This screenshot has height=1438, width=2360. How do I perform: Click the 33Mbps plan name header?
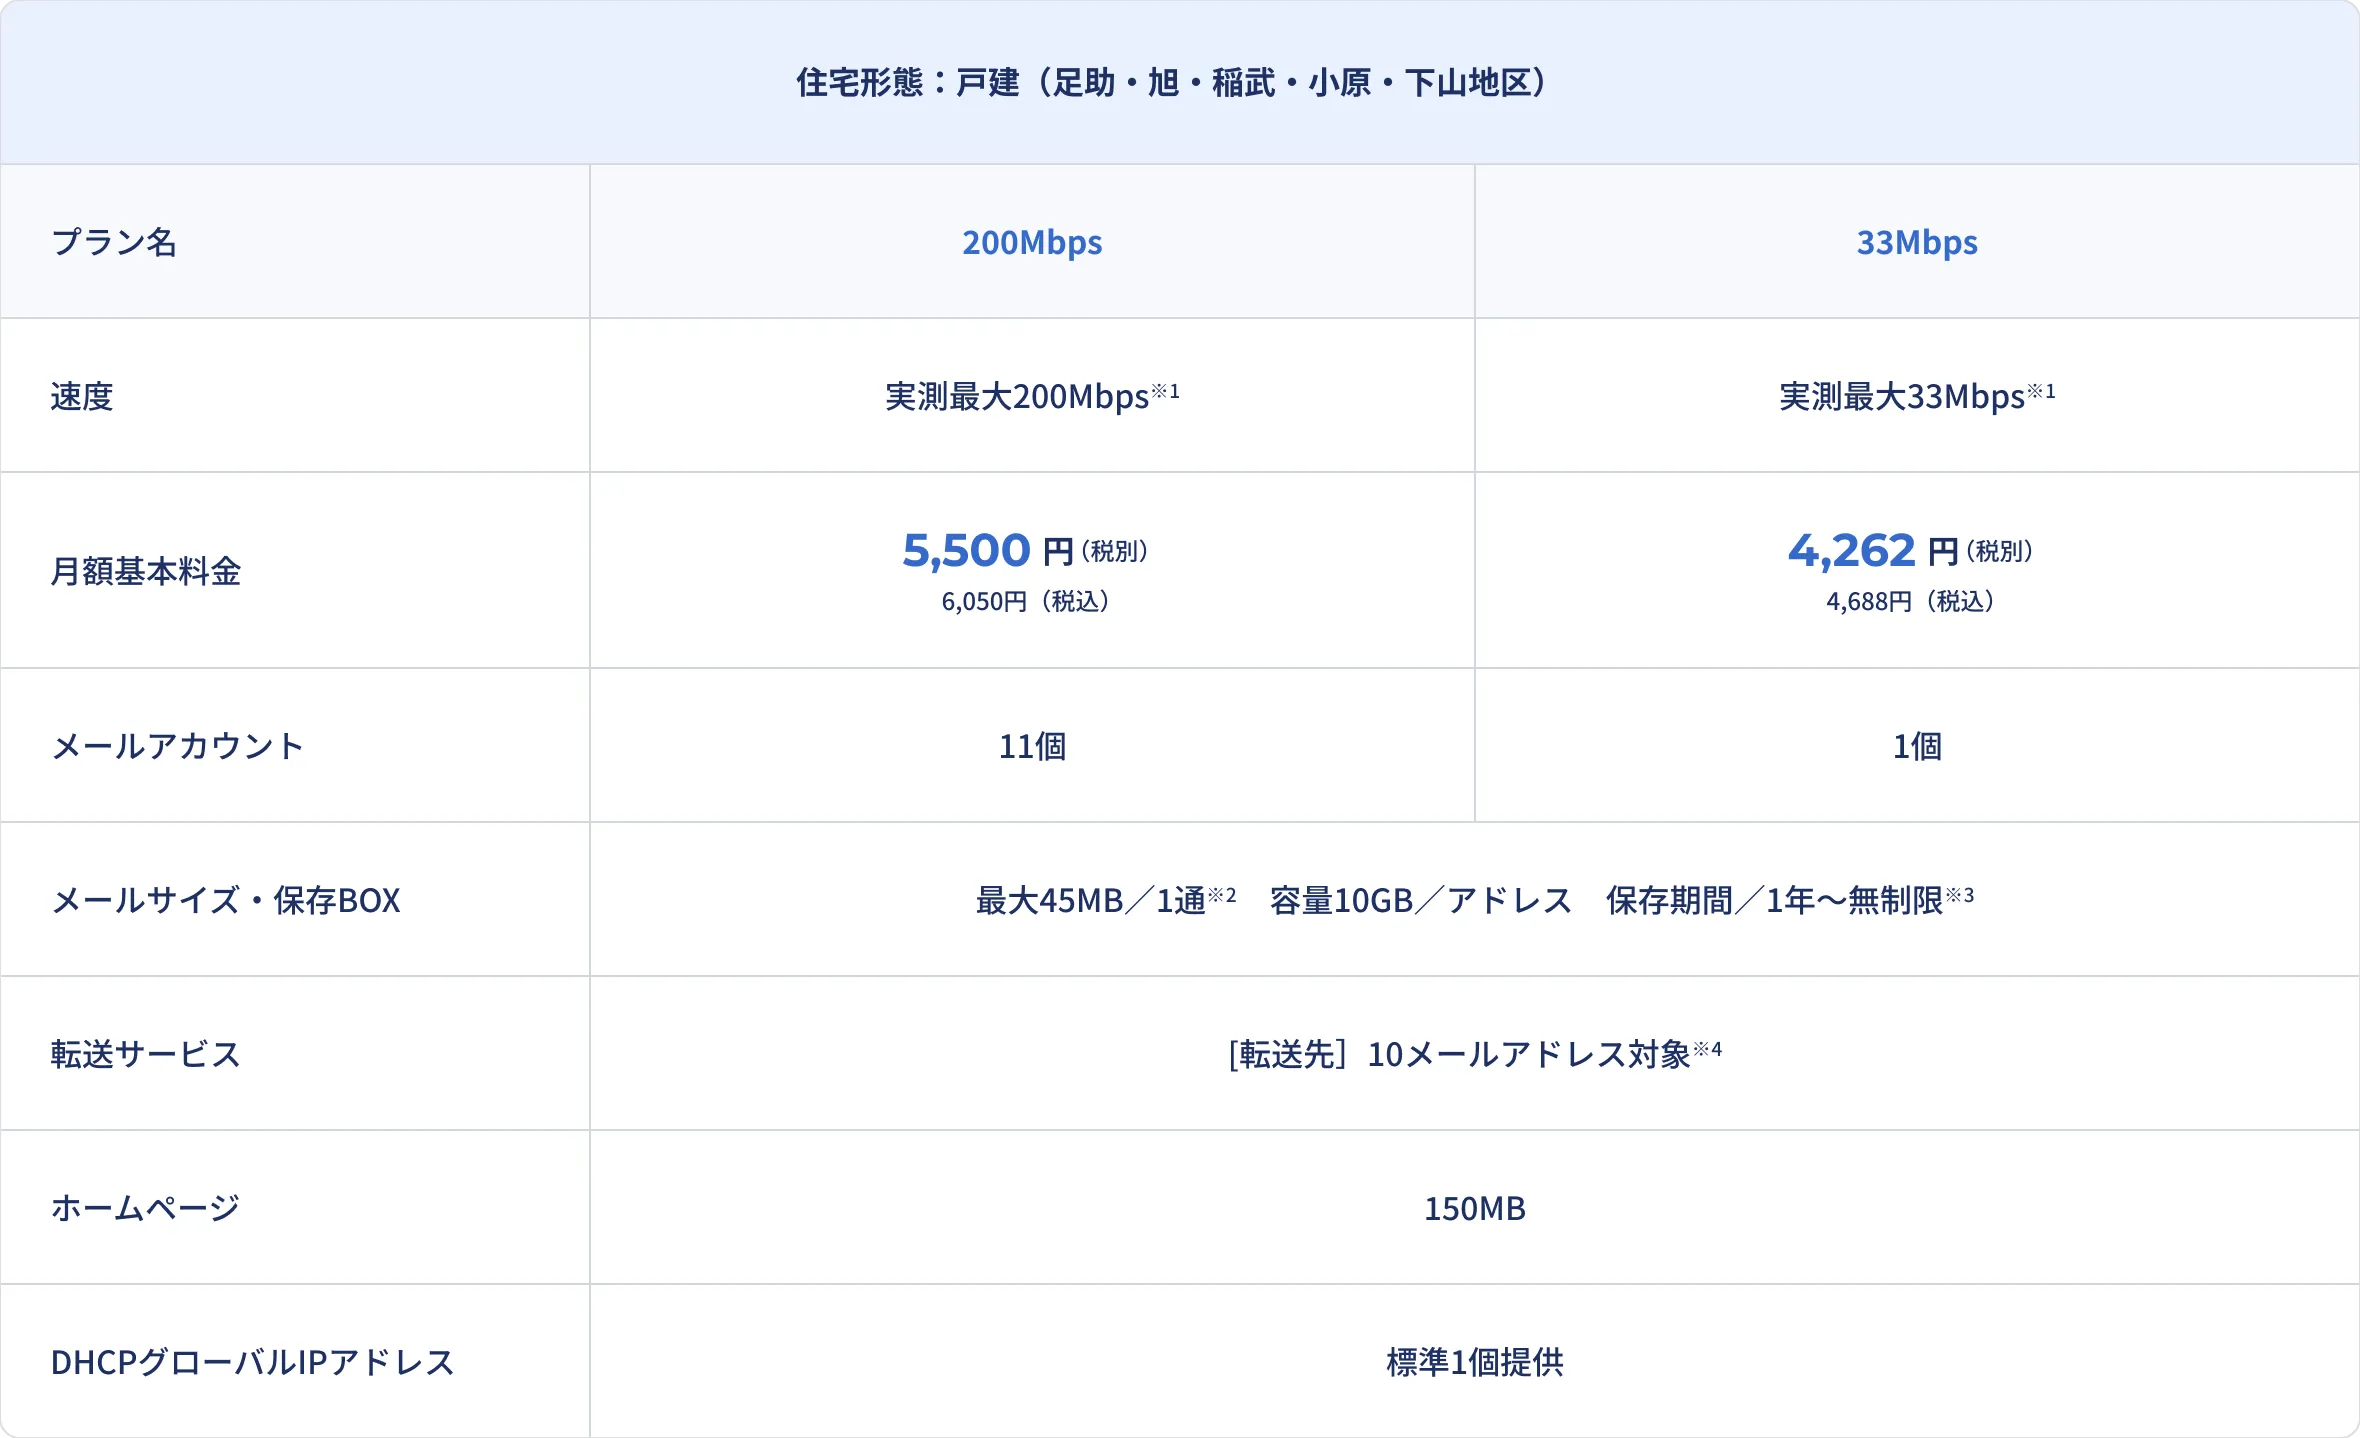pos(1916,243)
